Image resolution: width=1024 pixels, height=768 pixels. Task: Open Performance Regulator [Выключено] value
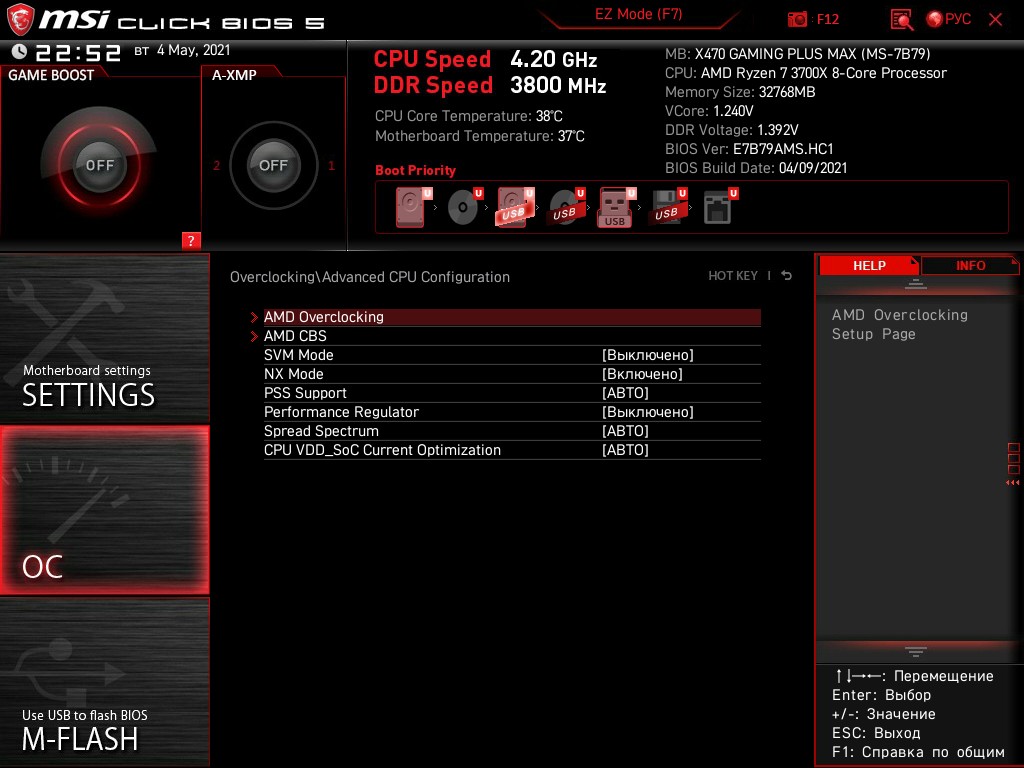(647, 411)
